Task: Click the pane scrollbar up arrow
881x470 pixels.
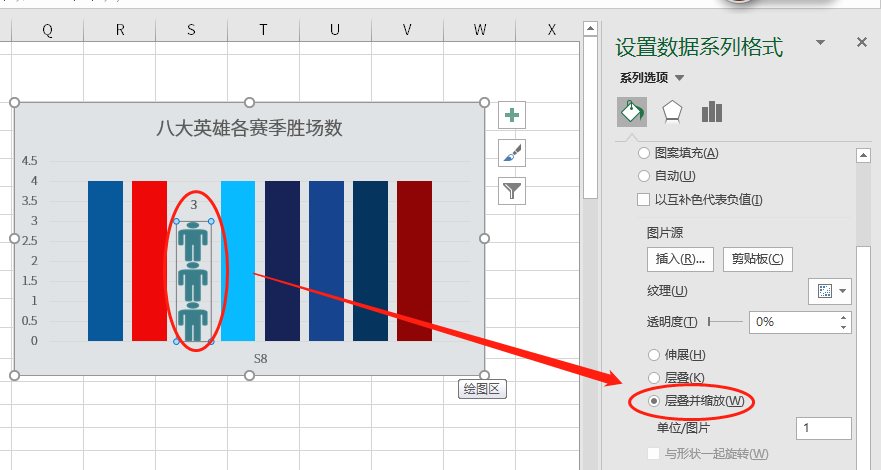Action: tap(864, 156)
